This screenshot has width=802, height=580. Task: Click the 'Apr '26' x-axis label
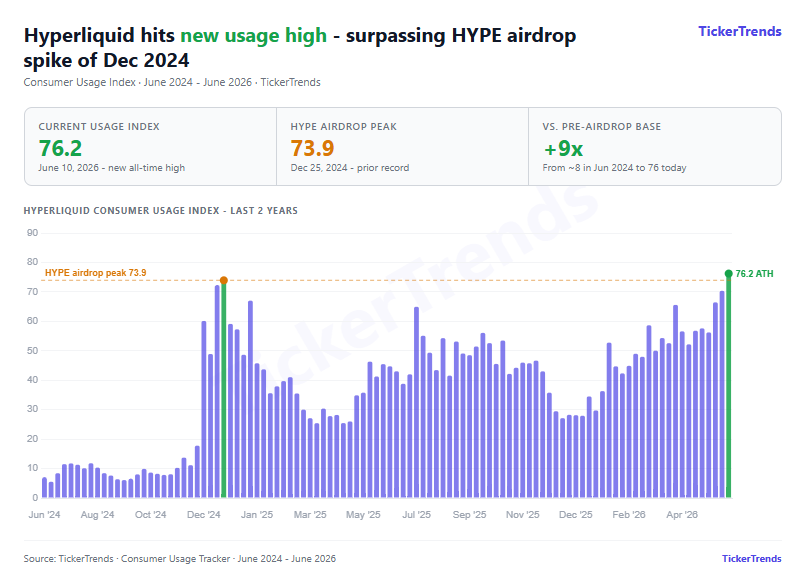pos(682,515)
